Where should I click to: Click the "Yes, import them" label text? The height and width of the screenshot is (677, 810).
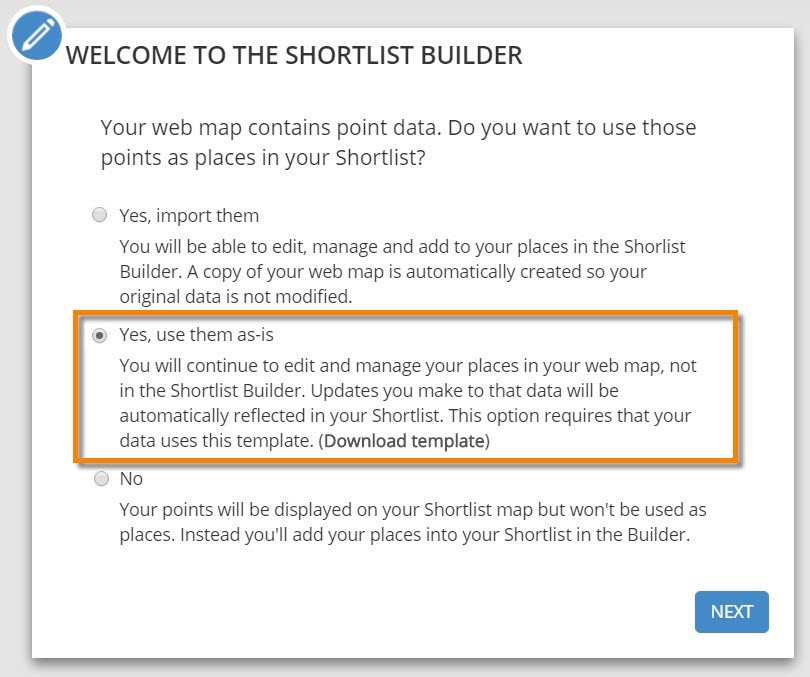[189, 216]
